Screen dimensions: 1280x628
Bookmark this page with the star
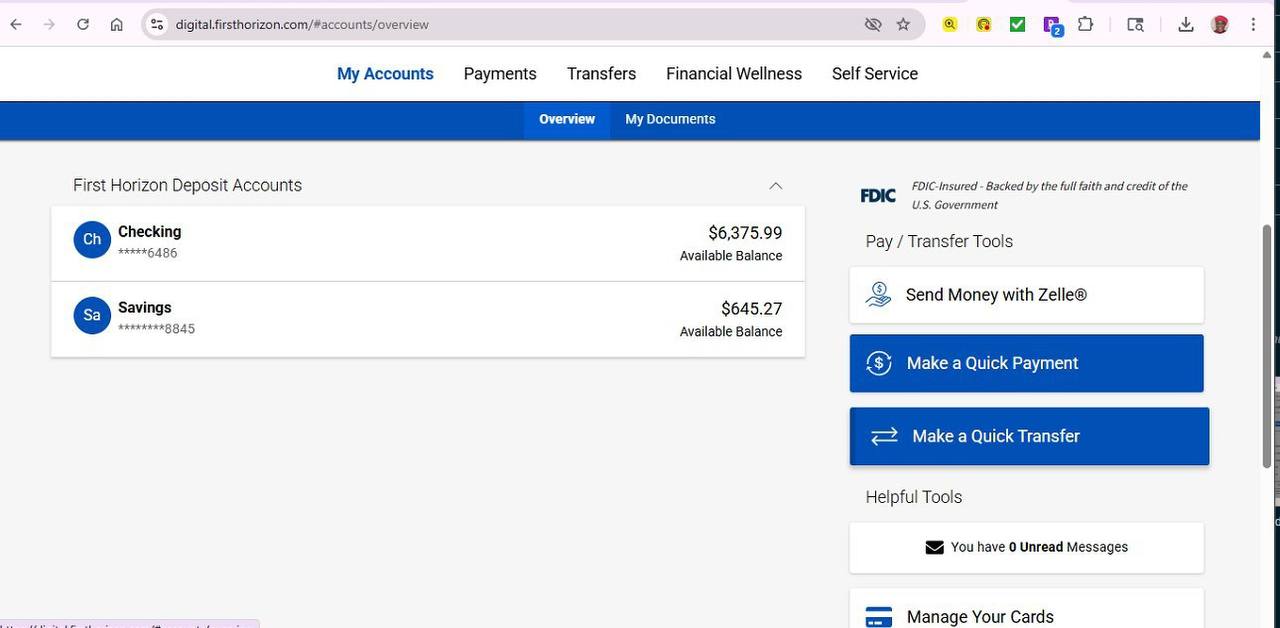tap(903, 24)
